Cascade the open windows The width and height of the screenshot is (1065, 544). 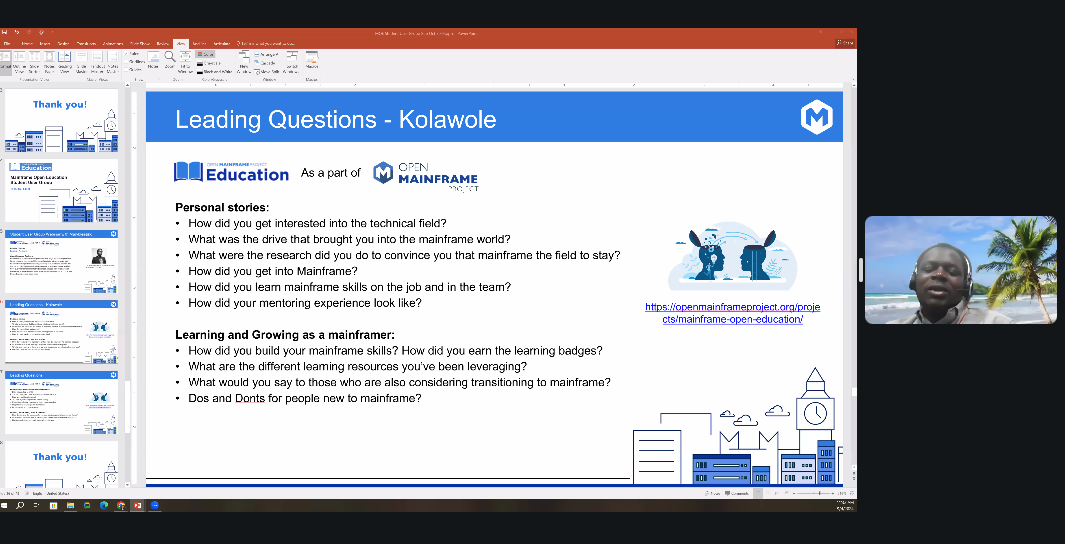click(x=266, y=63)
